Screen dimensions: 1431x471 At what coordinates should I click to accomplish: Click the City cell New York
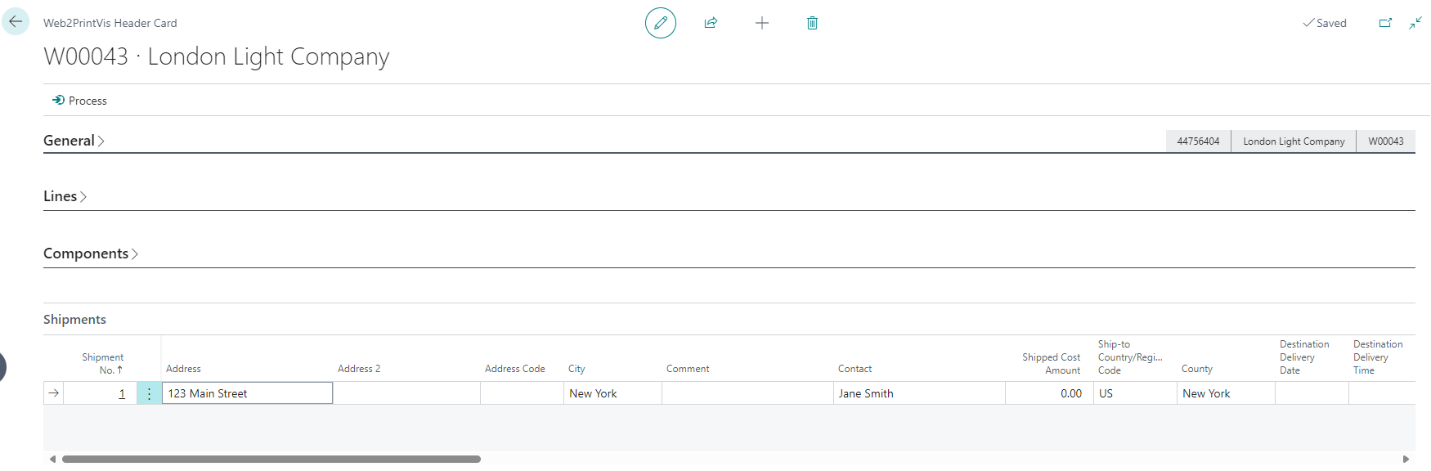[x=611, y=394]
